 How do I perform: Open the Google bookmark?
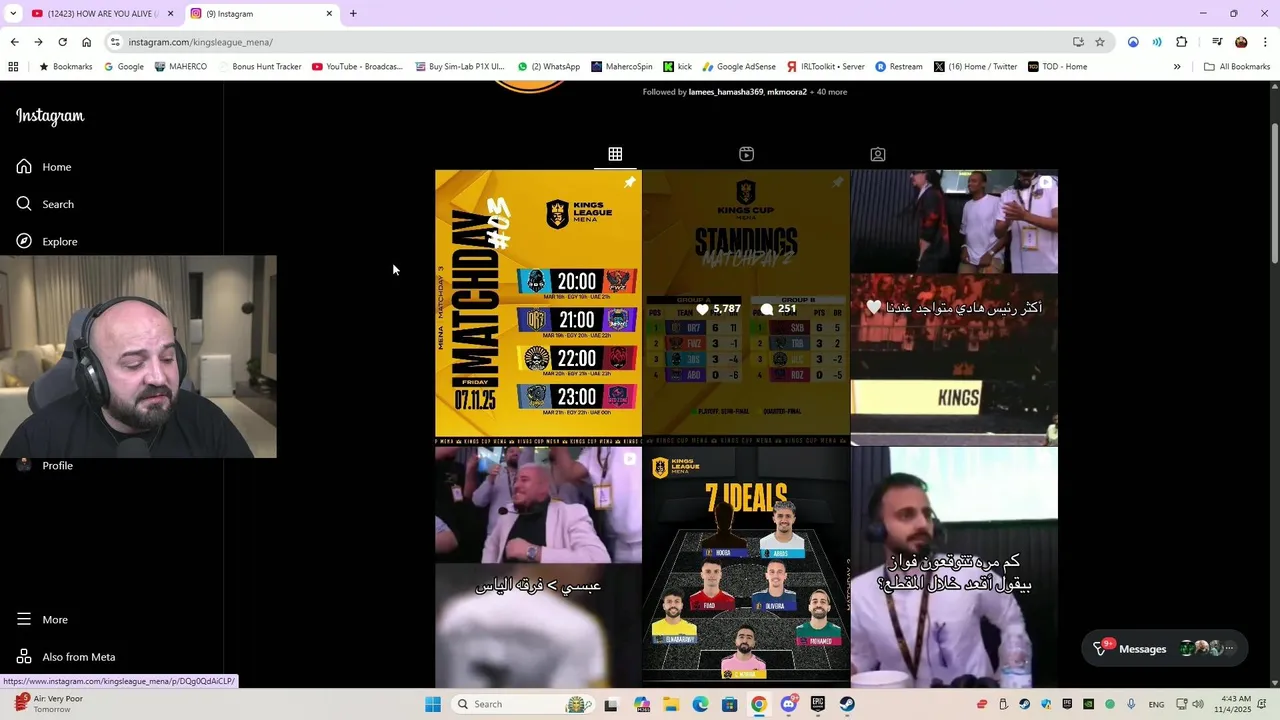(x=124, y=67)
